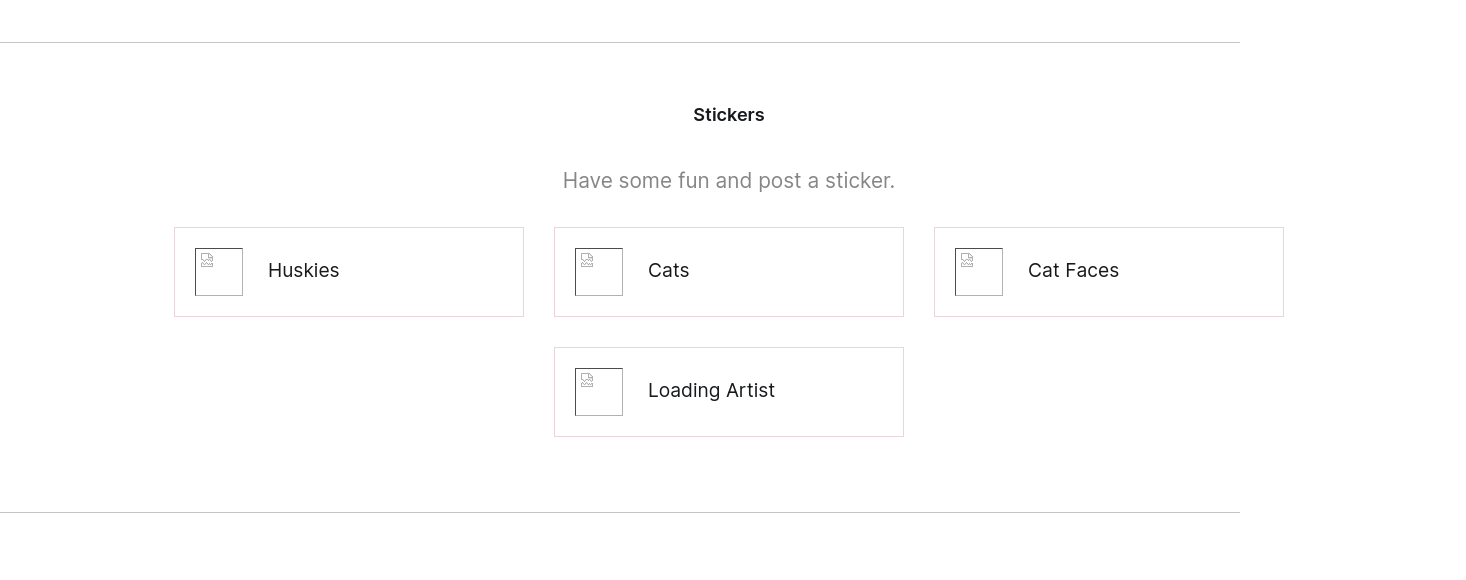Click the Huskies sticker pack image placeholder
Viewport: 1466px width, 580px height.
(219, 272)
